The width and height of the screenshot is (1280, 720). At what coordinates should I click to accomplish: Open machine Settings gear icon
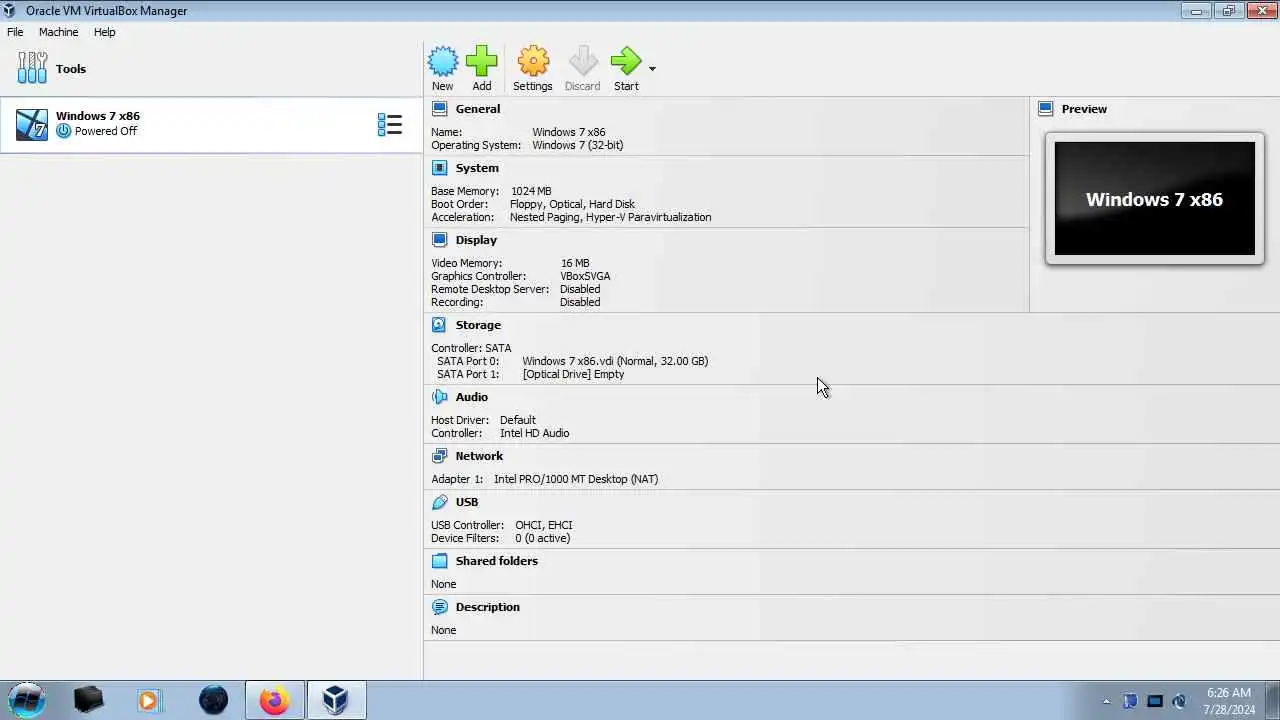click(533, 62)
